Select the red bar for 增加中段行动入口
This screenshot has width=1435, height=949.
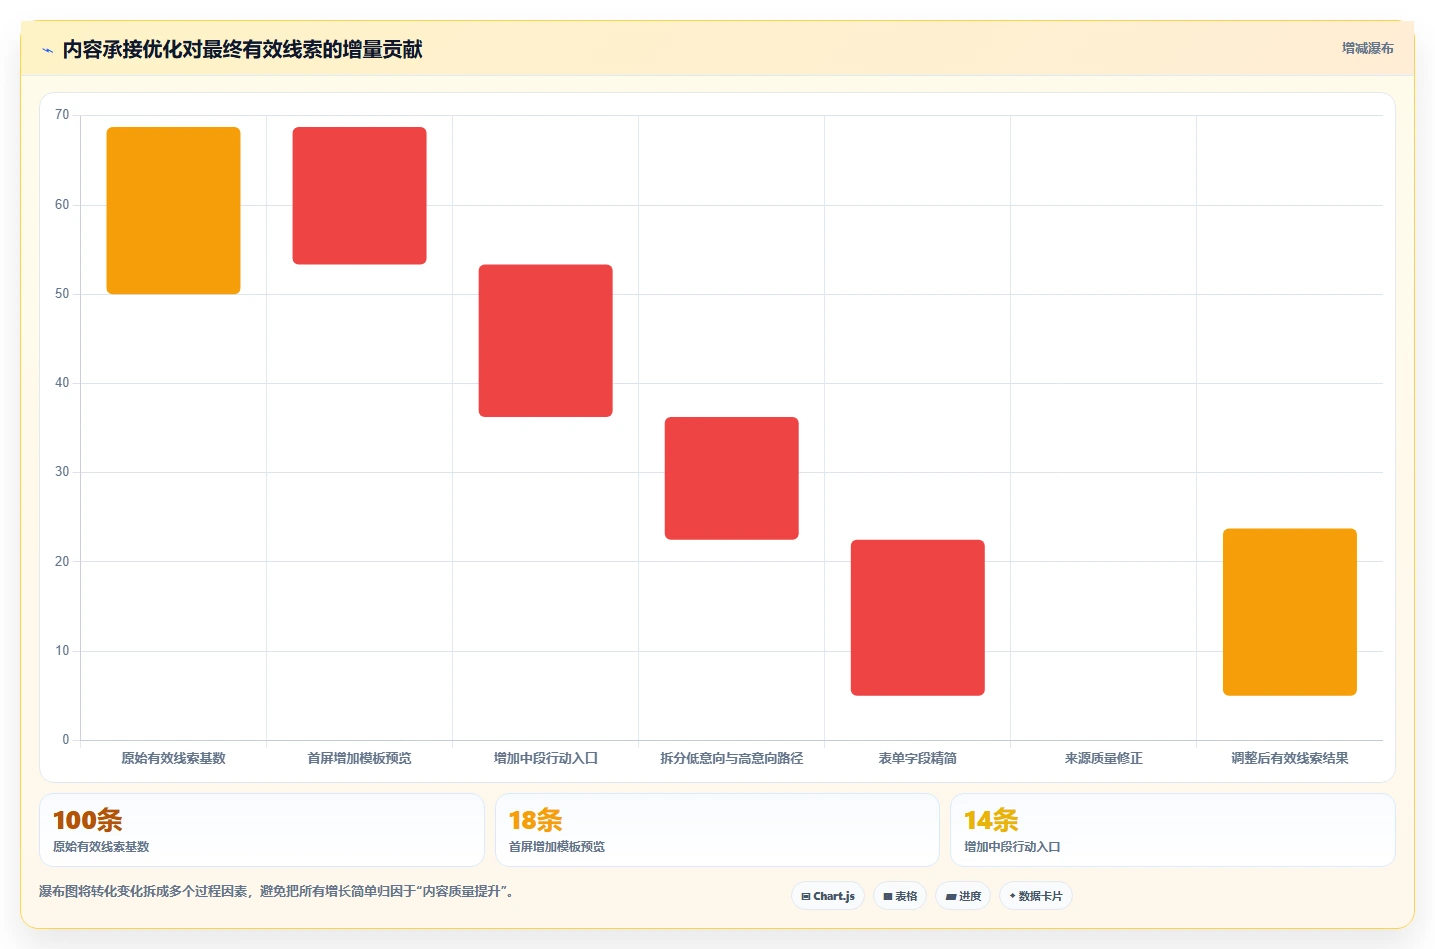click(x=546, y=340)
